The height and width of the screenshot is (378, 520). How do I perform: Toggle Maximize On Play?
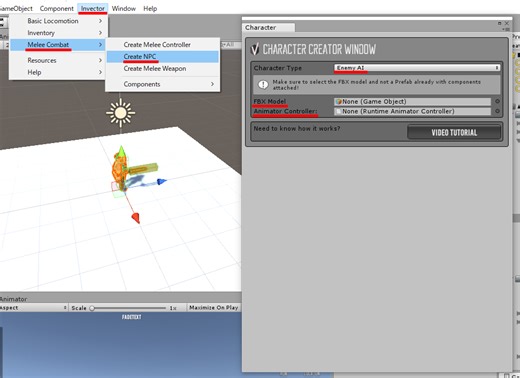214,308
